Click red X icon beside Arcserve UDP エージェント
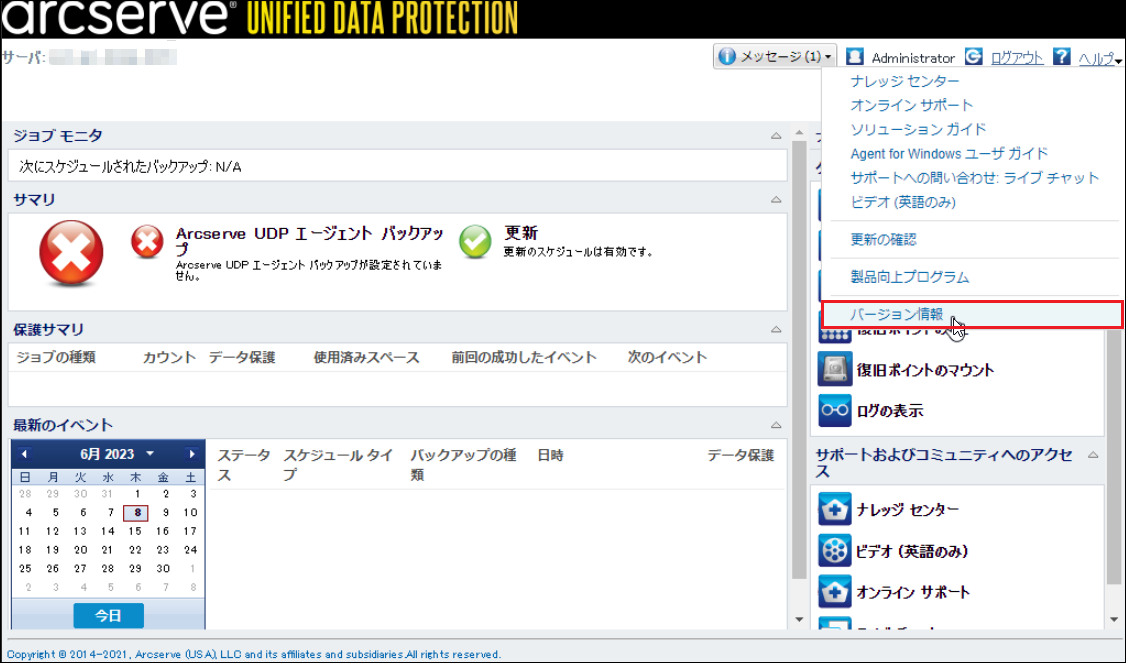1126x663 pixels. (147, 241)
